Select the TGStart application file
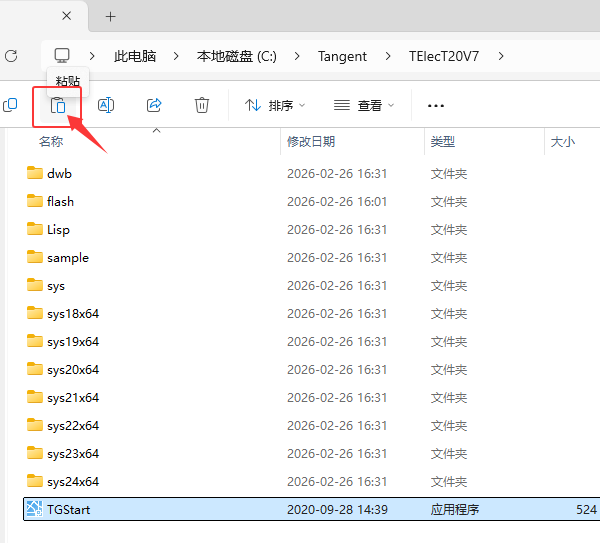Screen dimensions: 600x543 311,509
